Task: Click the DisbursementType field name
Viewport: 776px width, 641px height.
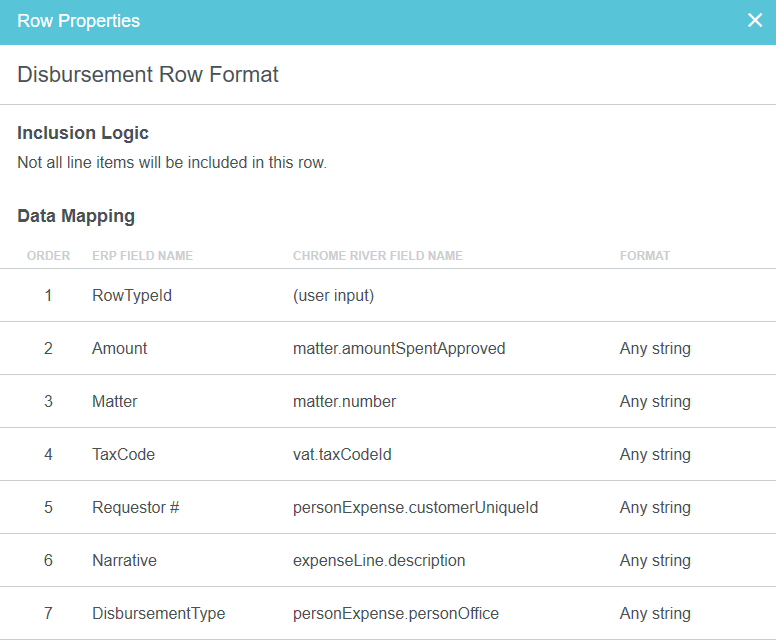Action: pos(158,613)
